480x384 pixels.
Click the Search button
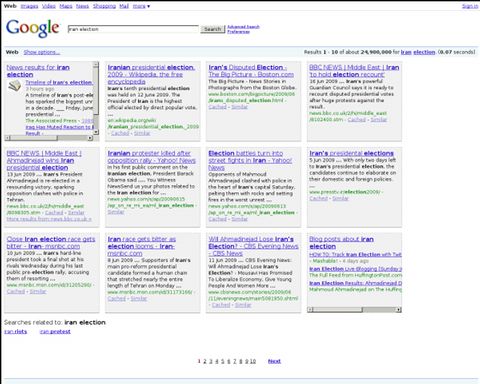pos(213,29)
